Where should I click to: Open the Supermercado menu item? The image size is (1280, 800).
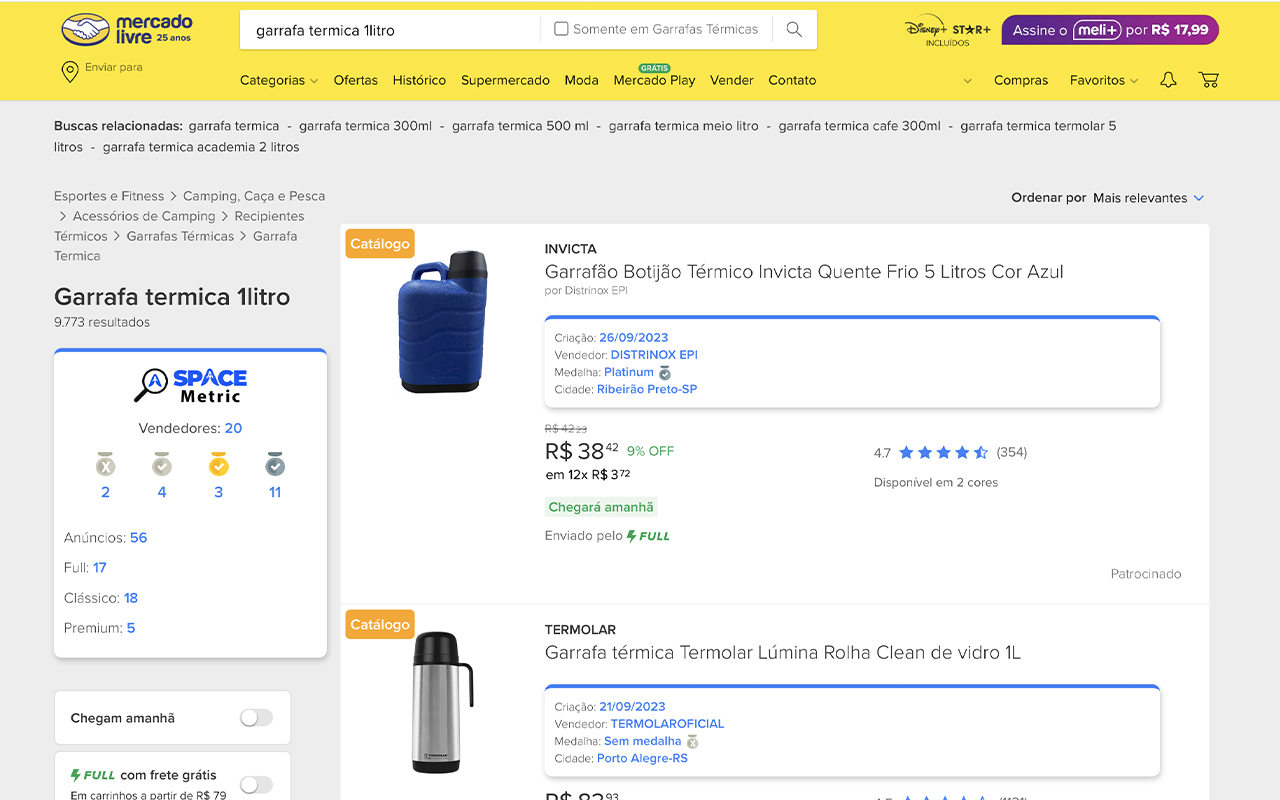tap(505, 80)
